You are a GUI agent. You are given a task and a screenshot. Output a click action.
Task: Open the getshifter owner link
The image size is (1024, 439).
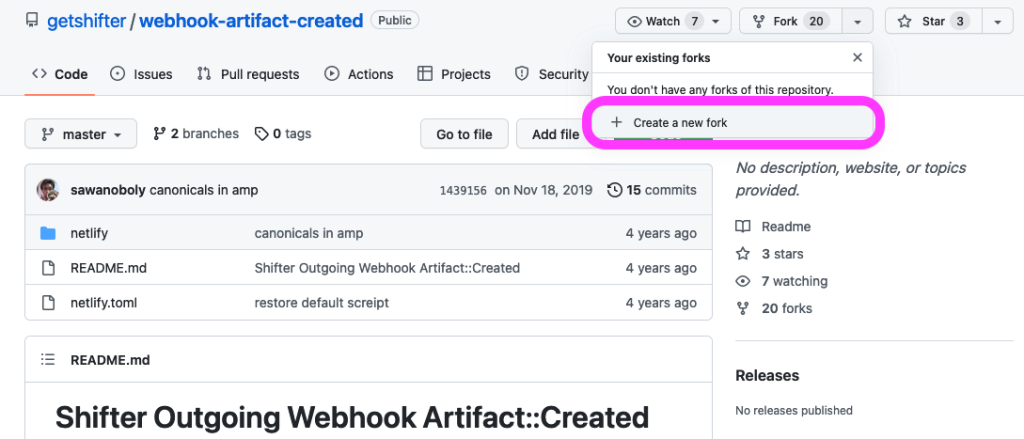tap(86, 21)
